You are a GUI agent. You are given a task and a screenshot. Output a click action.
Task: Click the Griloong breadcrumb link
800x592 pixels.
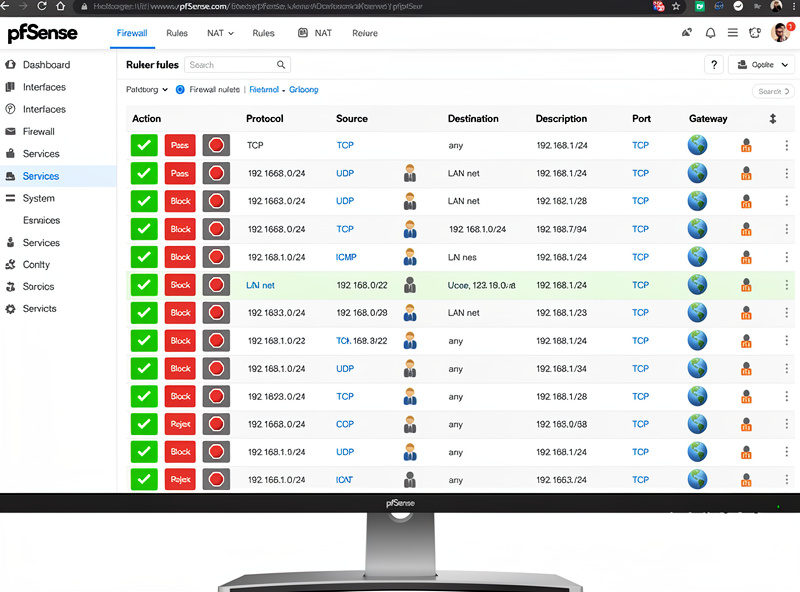click(304, 90)
